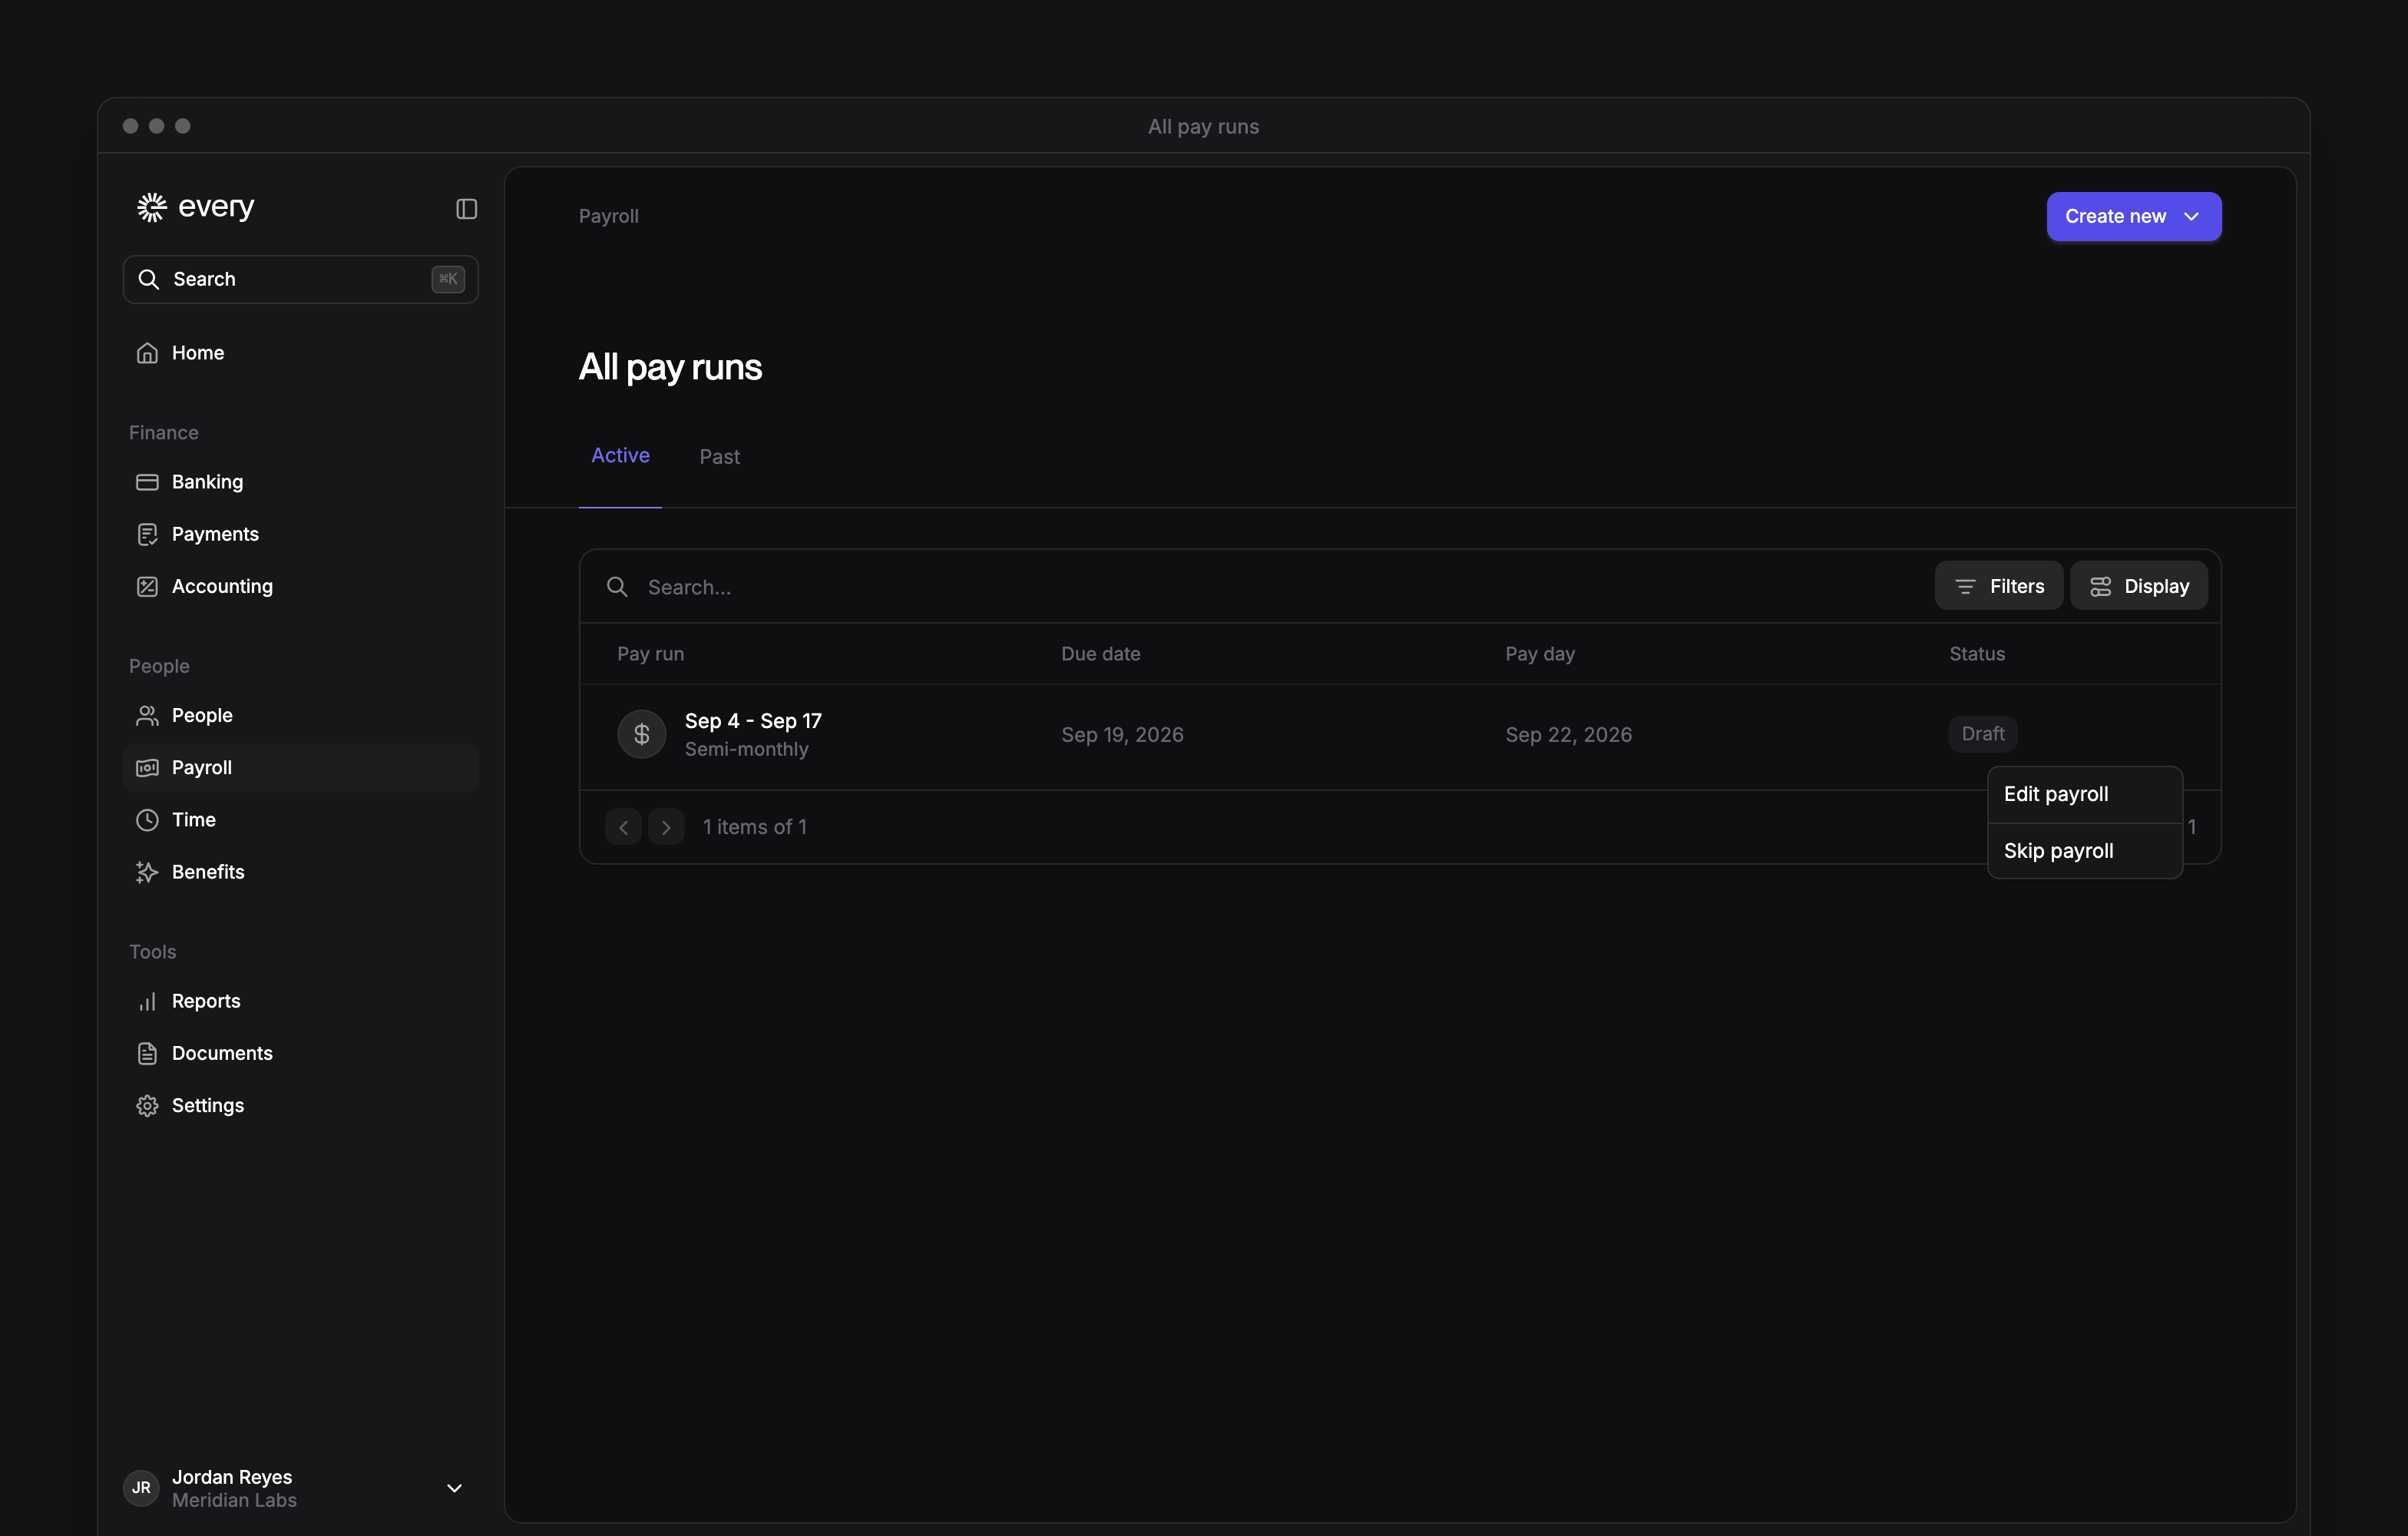Click the Sep 22, 2026 pay day
Viewport: 2408px width, 1536px height.
(x=1568, y=735)
